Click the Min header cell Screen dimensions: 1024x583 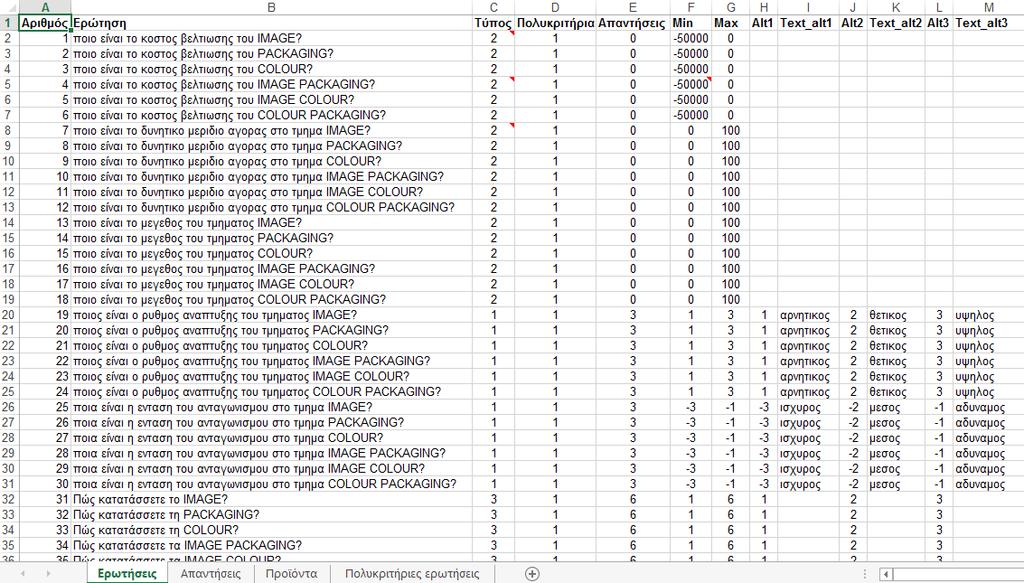pyautogui.click(x=691, y=23)
